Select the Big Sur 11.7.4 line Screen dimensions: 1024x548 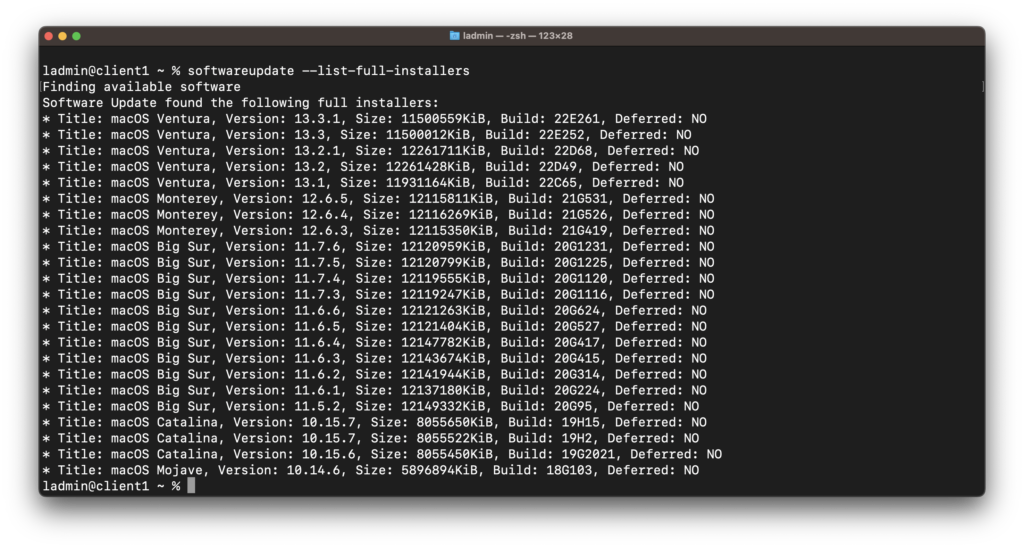[379, 279]
